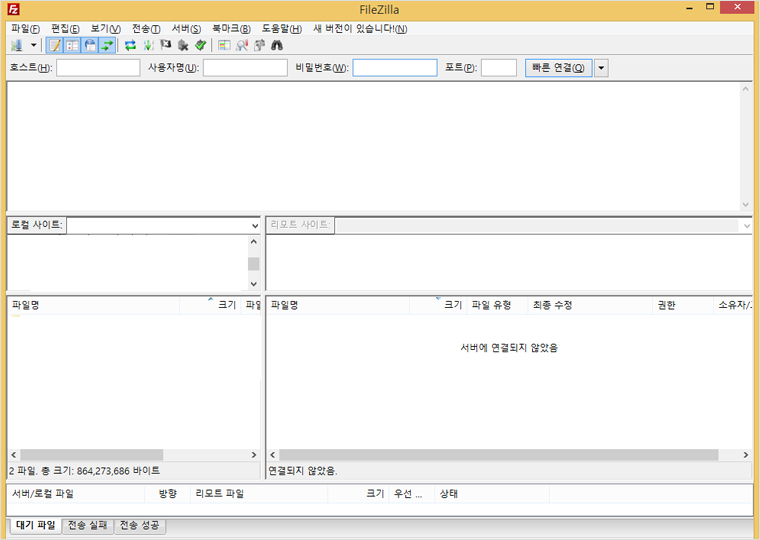Click the process queue toolbar icon
The height and width of the screenshot is (540, 760).
click(148, 45)
